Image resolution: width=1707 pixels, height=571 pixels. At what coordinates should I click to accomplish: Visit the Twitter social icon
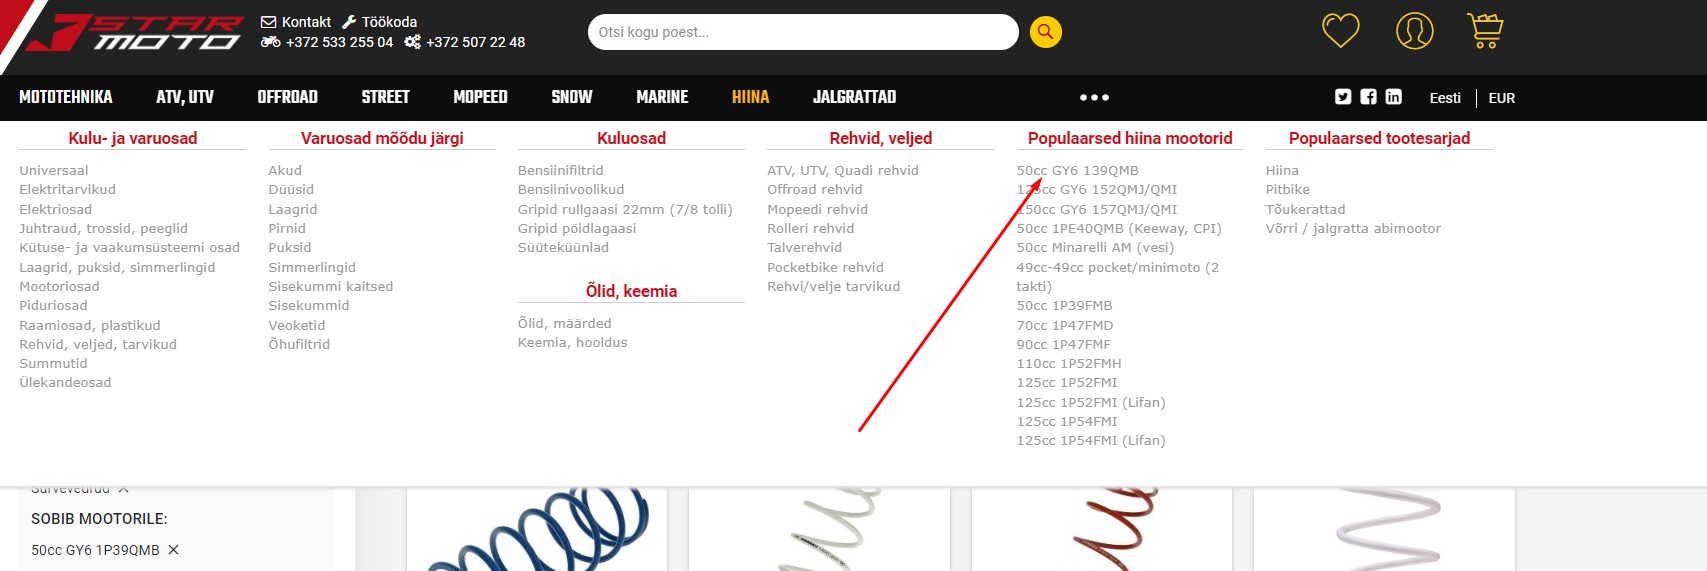1343,97
